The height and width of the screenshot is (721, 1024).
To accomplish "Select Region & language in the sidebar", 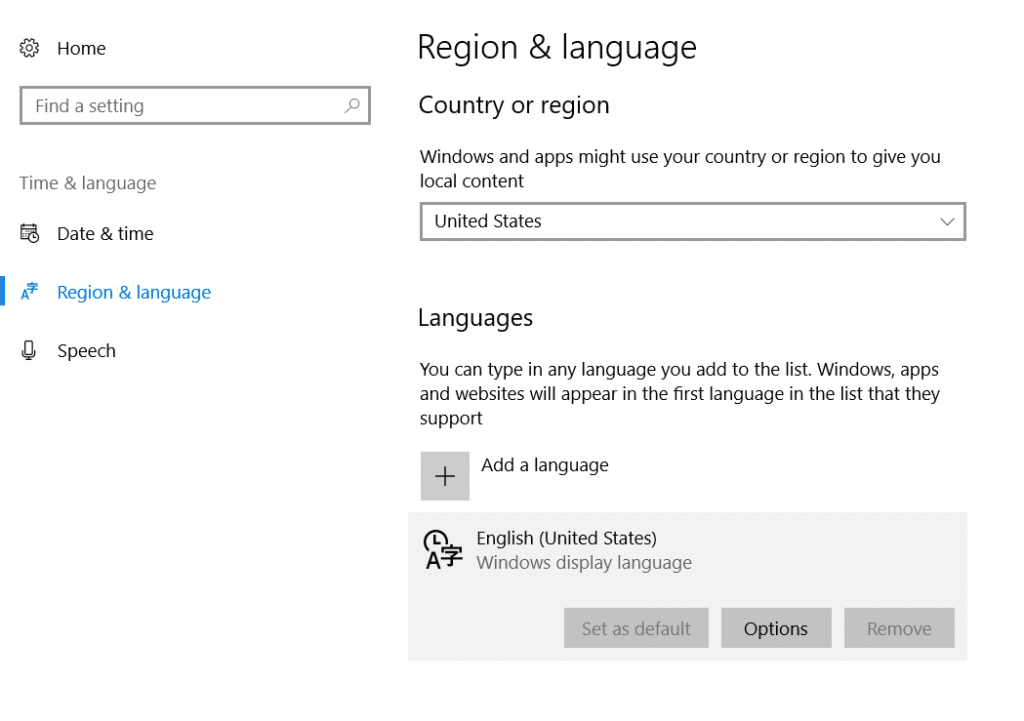I will [134, 292].
